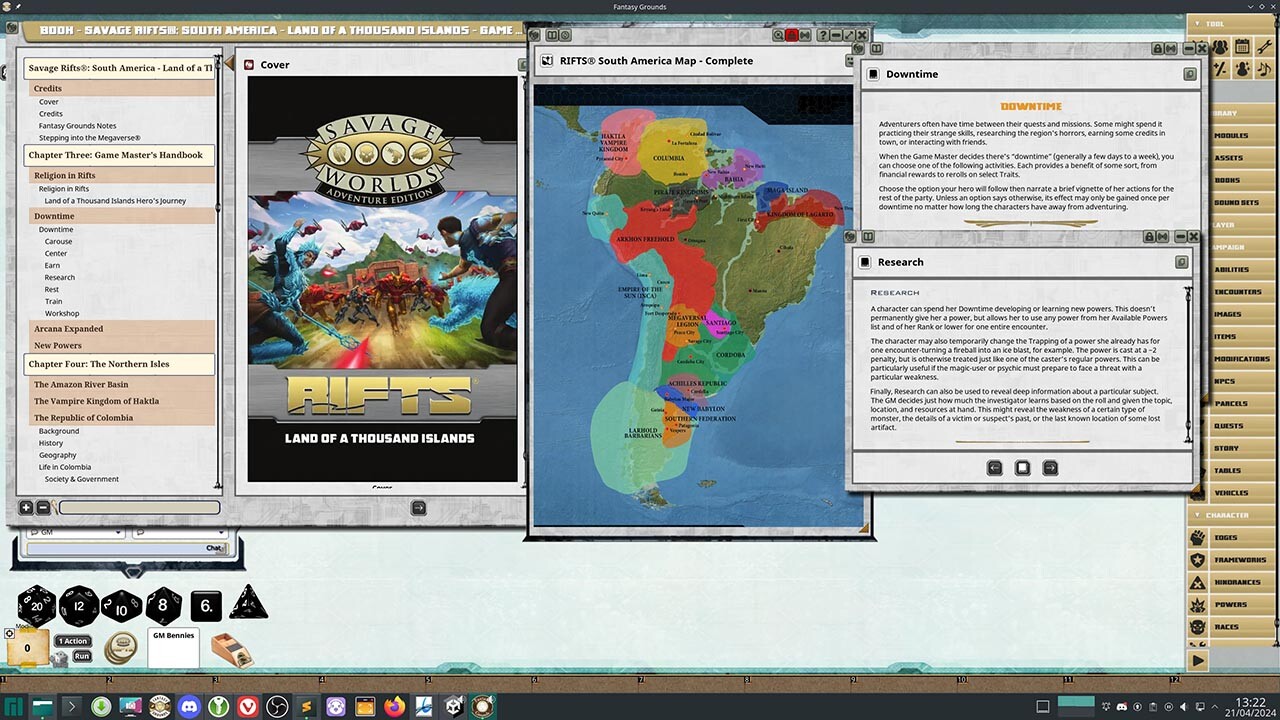Toggle the red lock on the map window

point(791,36)
